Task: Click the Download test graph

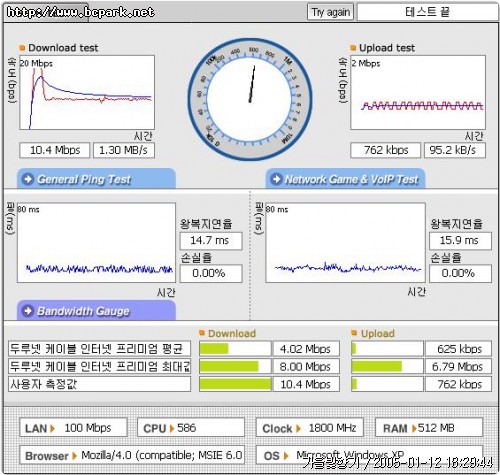Action: coord(87,93)
